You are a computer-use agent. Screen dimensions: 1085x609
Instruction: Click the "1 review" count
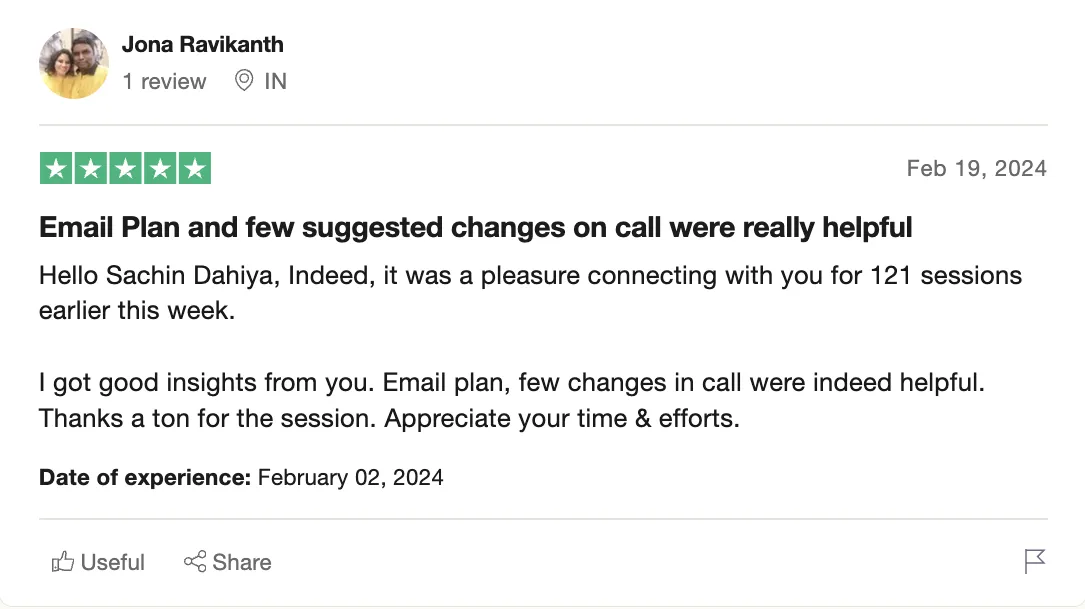(164, 82)
